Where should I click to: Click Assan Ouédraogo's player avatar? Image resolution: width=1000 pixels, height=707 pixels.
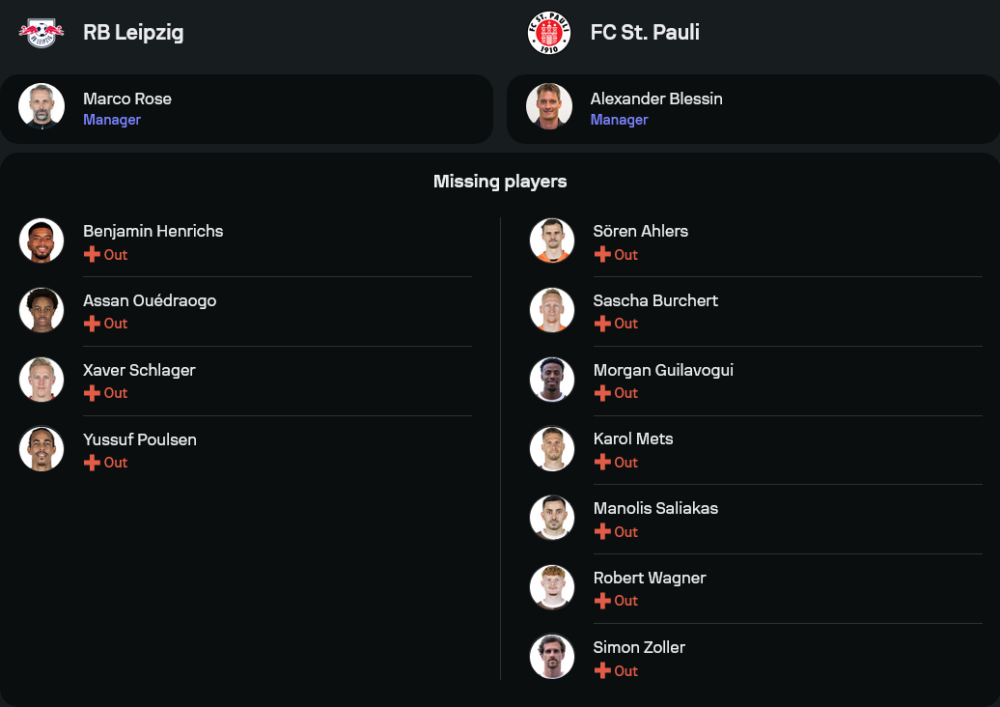[x=41, y=310]
